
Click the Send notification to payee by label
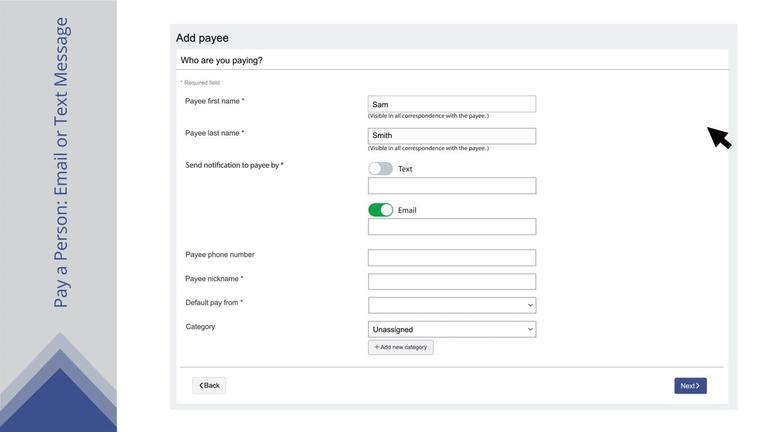pyautogui.click(x=234, y=165)
